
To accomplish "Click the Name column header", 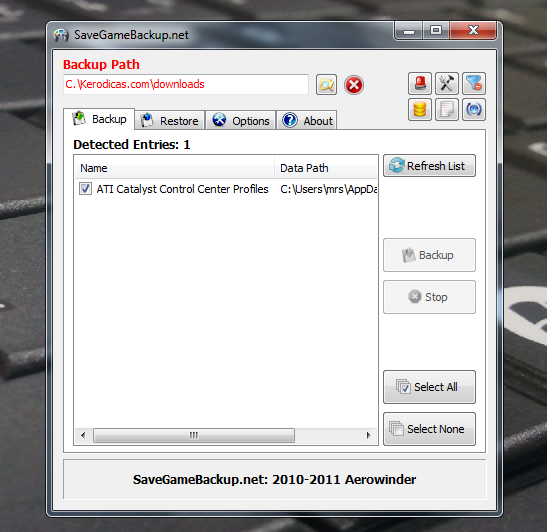I will (x=174, y=168).
